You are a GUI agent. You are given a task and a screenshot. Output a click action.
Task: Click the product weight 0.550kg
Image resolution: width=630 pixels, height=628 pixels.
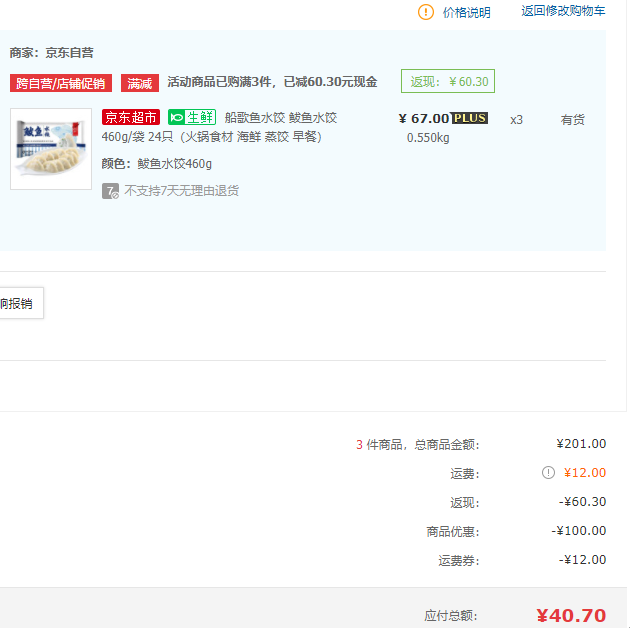click(x=428, y=138)
